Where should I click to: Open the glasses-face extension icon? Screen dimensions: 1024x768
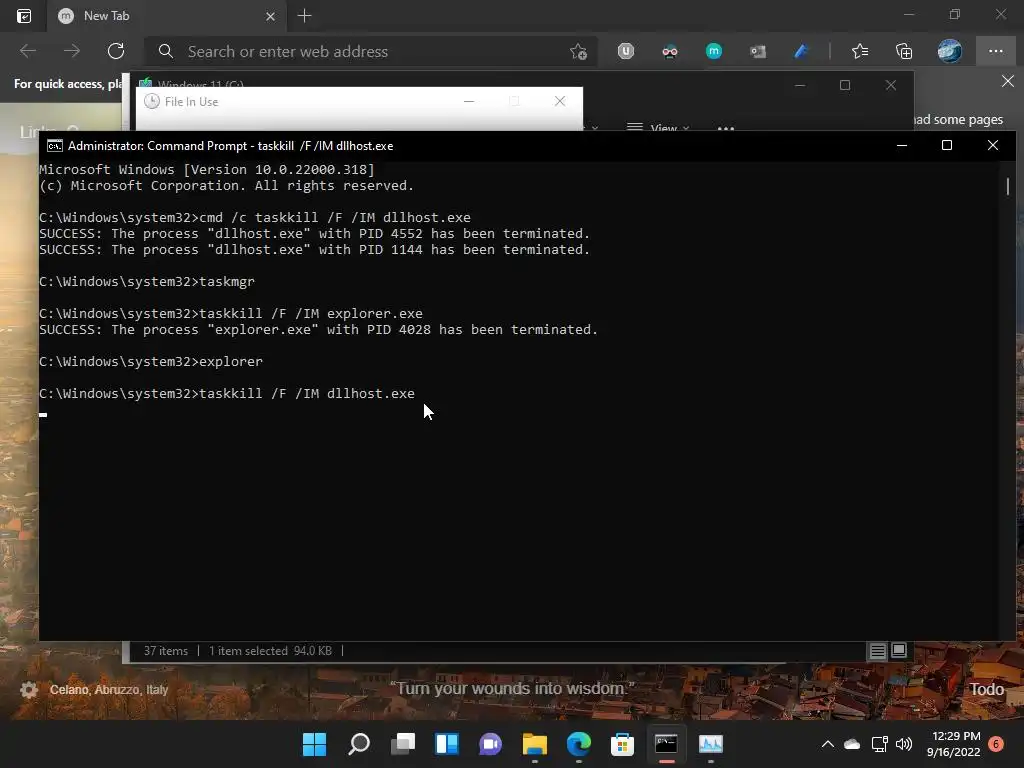pyautogui.click(x=669, y=51)
